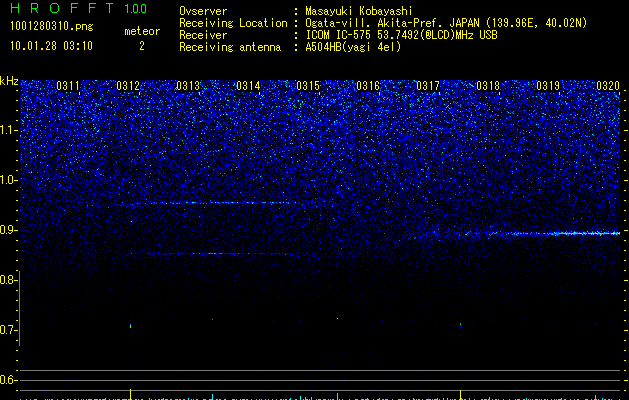Click the 0313 time marker
Image resolution: width=629 pixels, height=400 pixels.
[188, 86]
